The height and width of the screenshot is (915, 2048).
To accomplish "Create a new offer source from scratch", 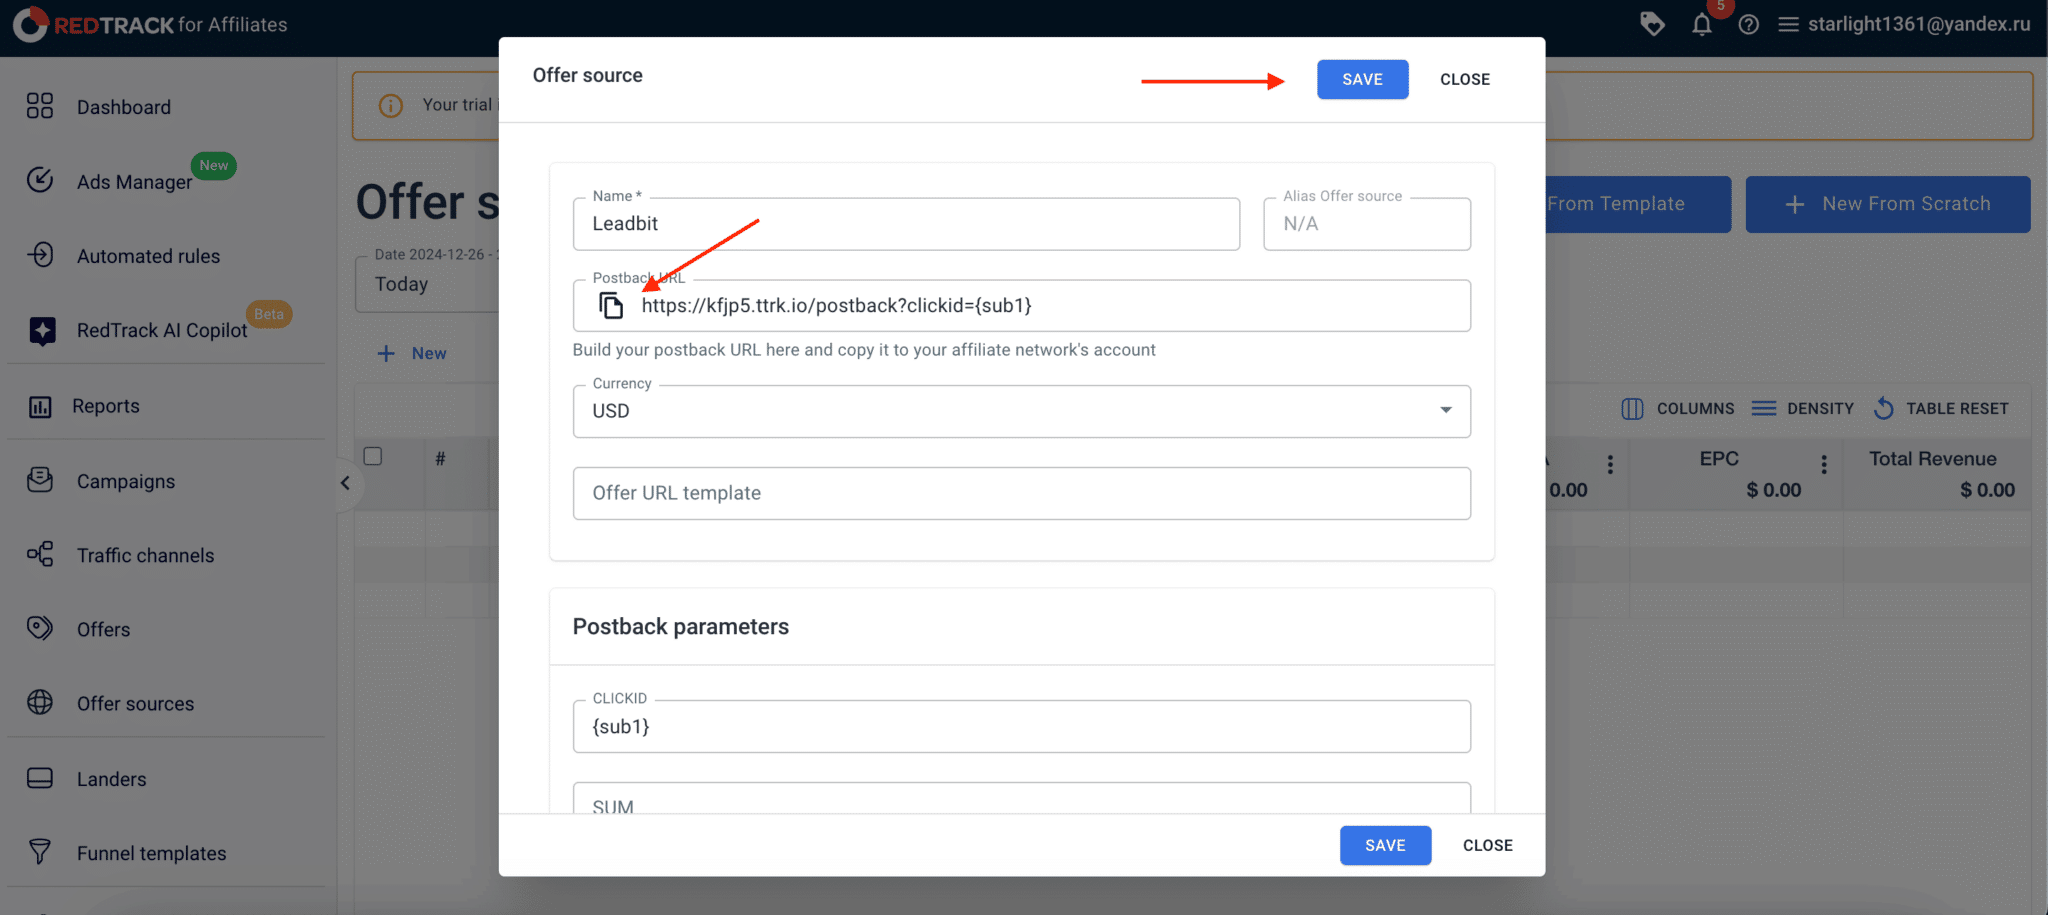I will click(x=1887, y=204).
